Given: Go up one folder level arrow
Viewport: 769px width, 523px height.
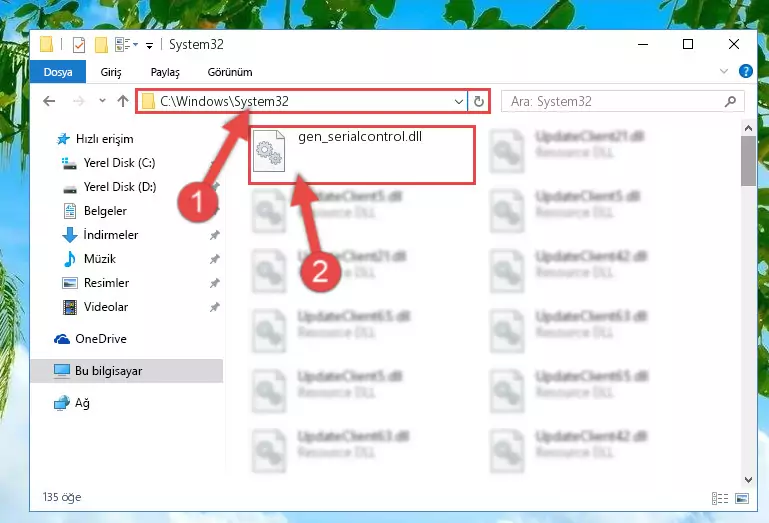Looking at the screenshot, I should (123, 101).
